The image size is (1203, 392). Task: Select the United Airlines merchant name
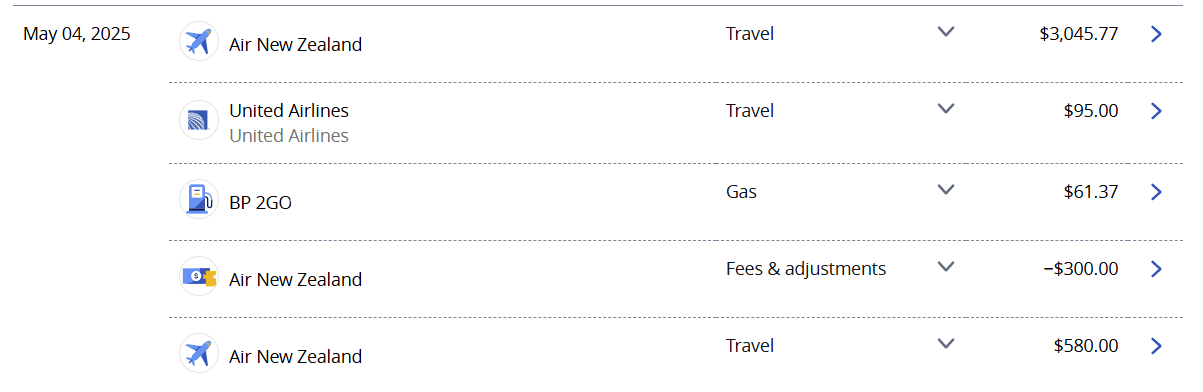click(289, 110)
